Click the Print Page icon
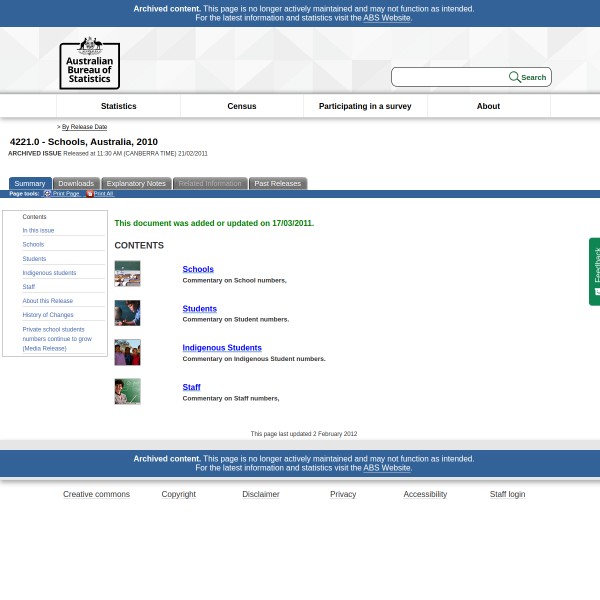600x600 pixels. coord(47,194)
